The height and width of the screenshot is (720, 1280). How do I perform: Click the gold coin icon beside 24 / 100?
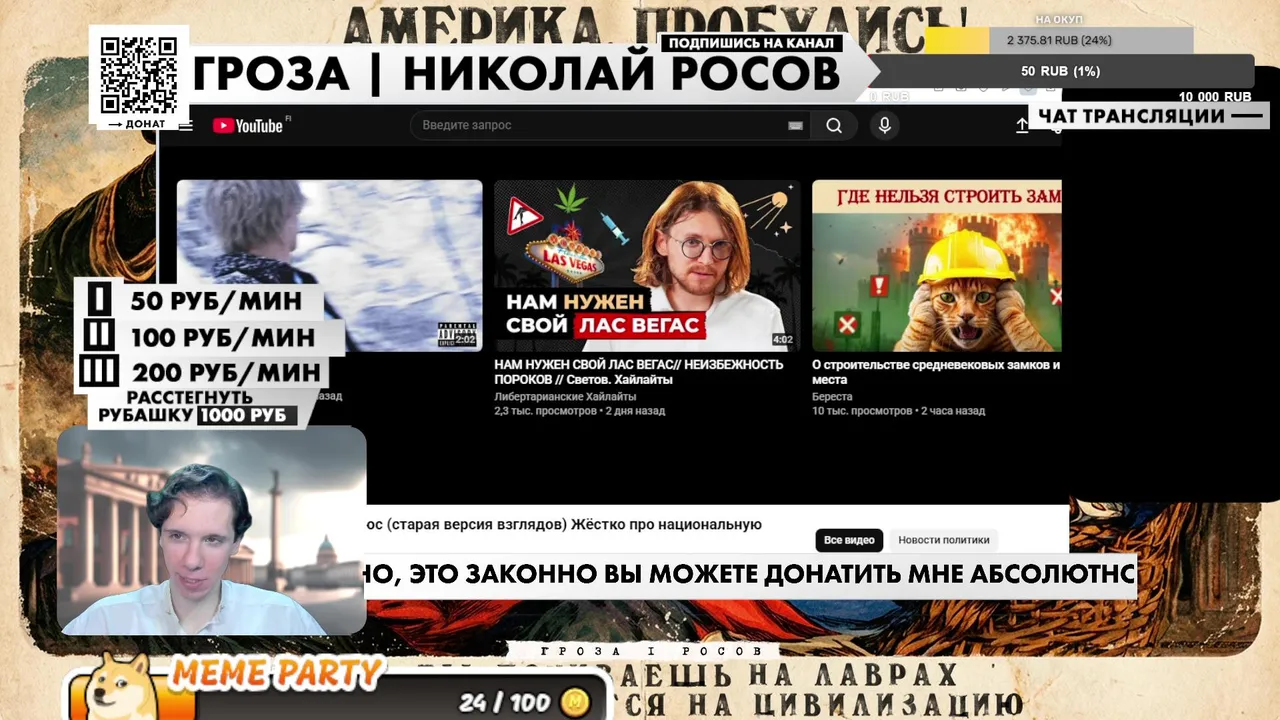[x=575, y=702]
